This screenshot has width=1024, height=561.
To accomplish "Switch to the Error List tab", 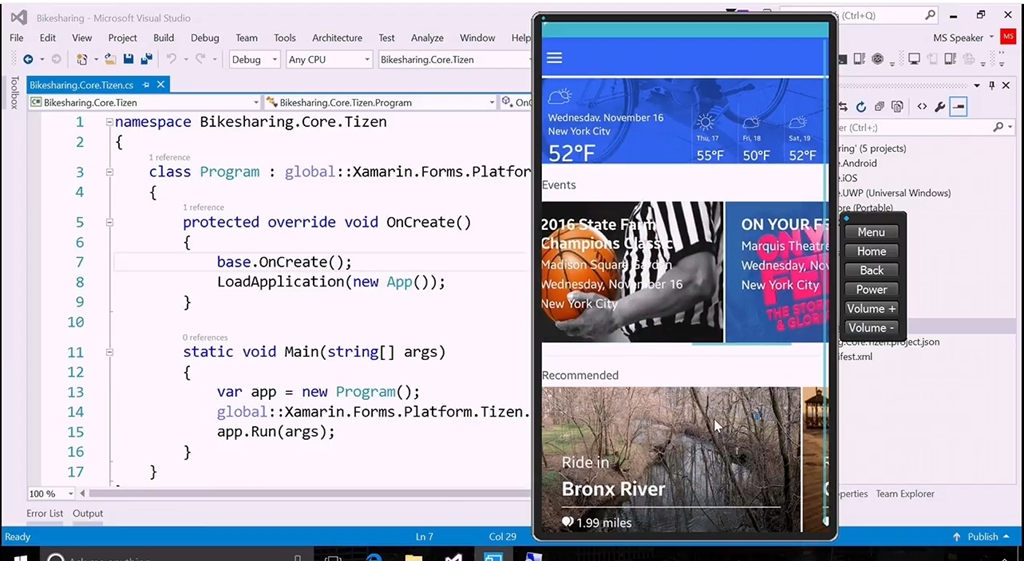I will (x=44, y=513).
